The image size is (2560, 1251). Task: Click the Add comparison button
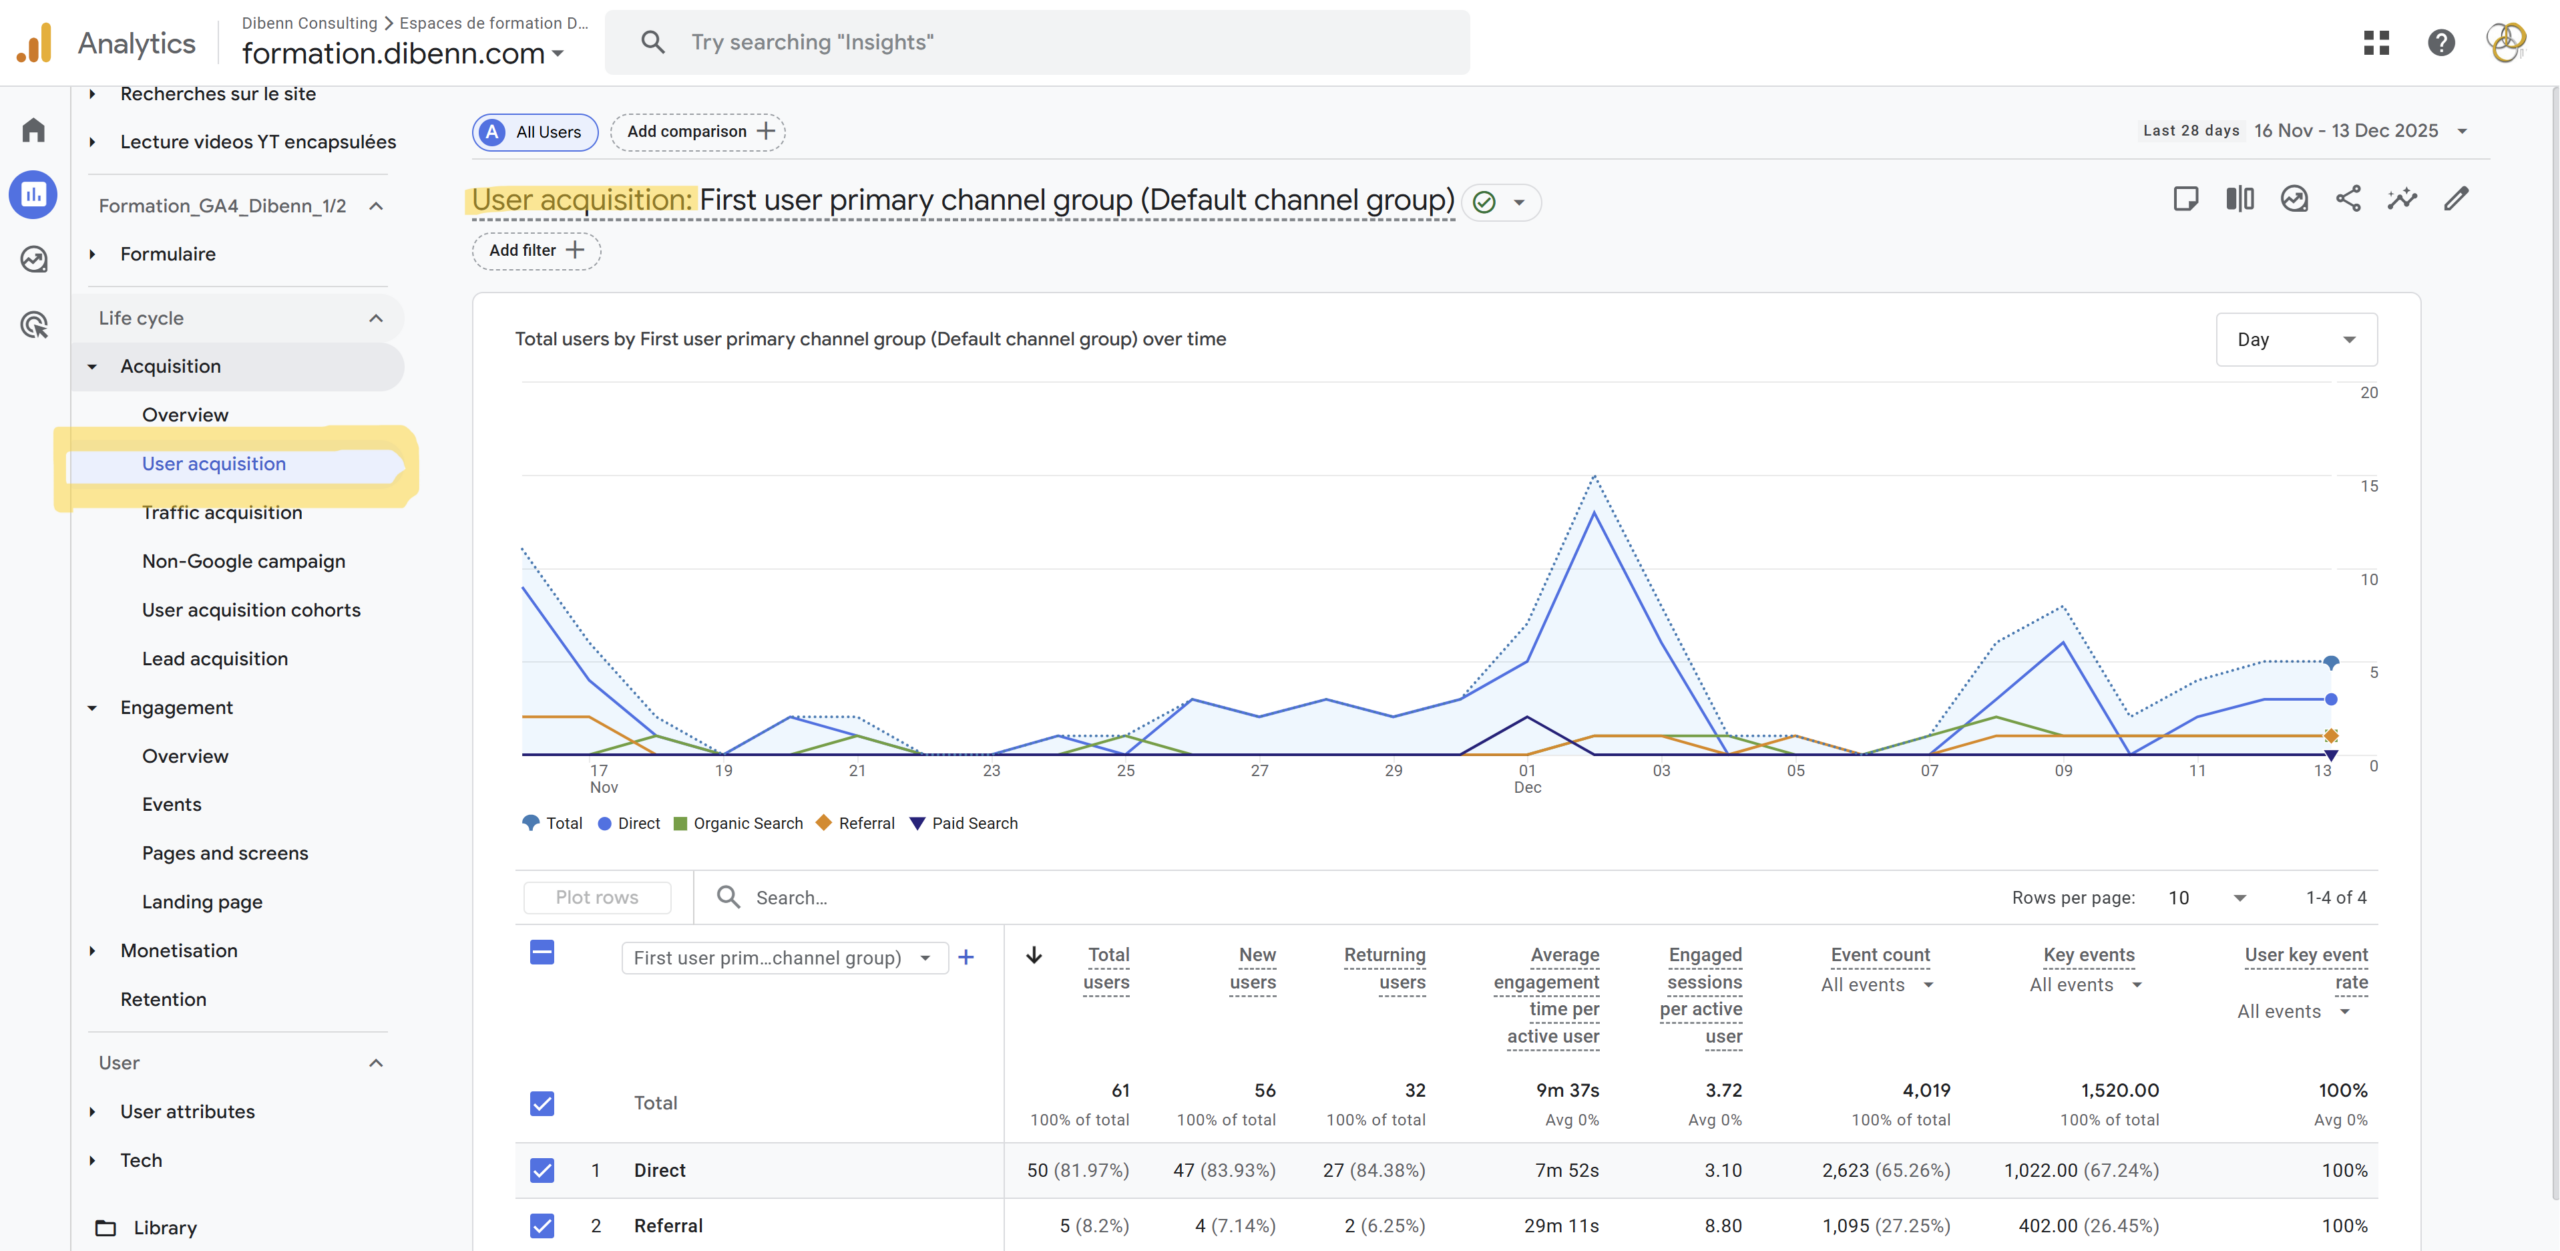[698, 132]
